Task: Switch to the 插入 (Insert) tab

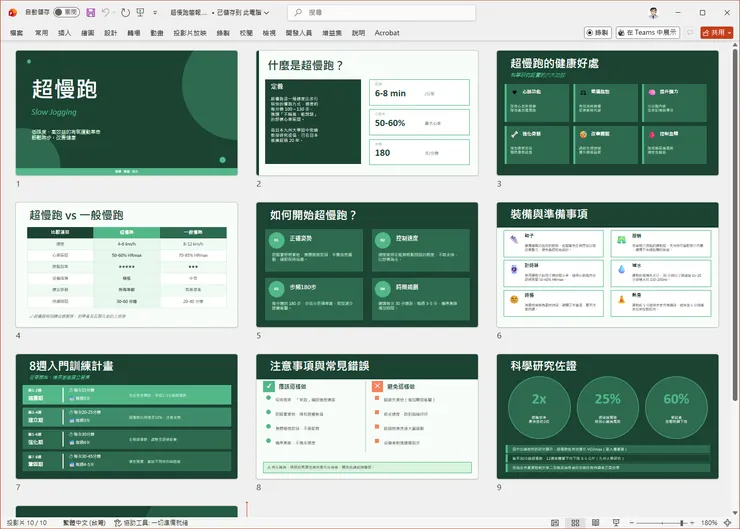Action: point(64,33)
